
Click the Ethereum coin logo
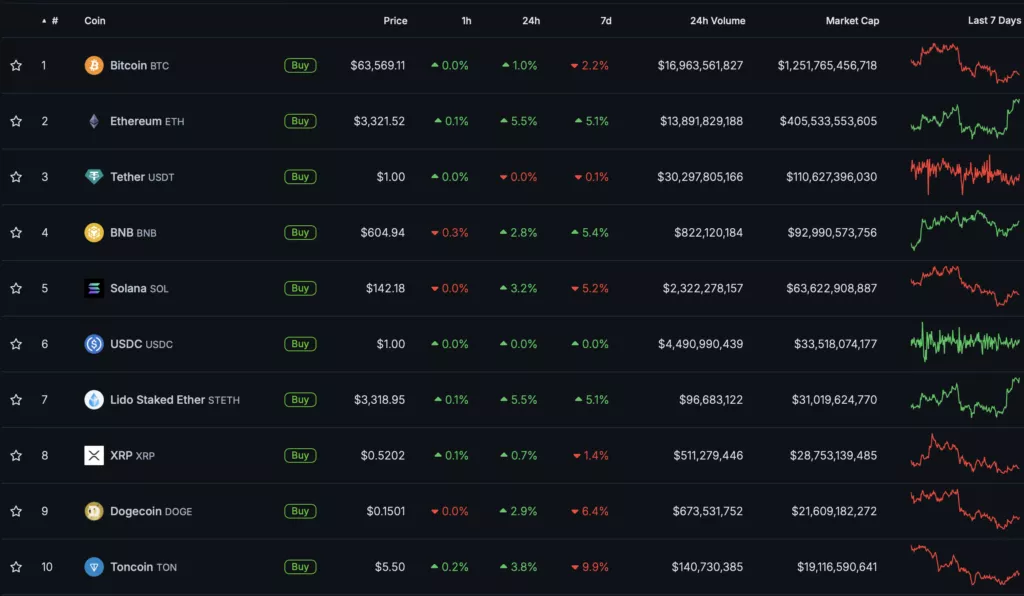pyautogui.click(x=94, y=121)
